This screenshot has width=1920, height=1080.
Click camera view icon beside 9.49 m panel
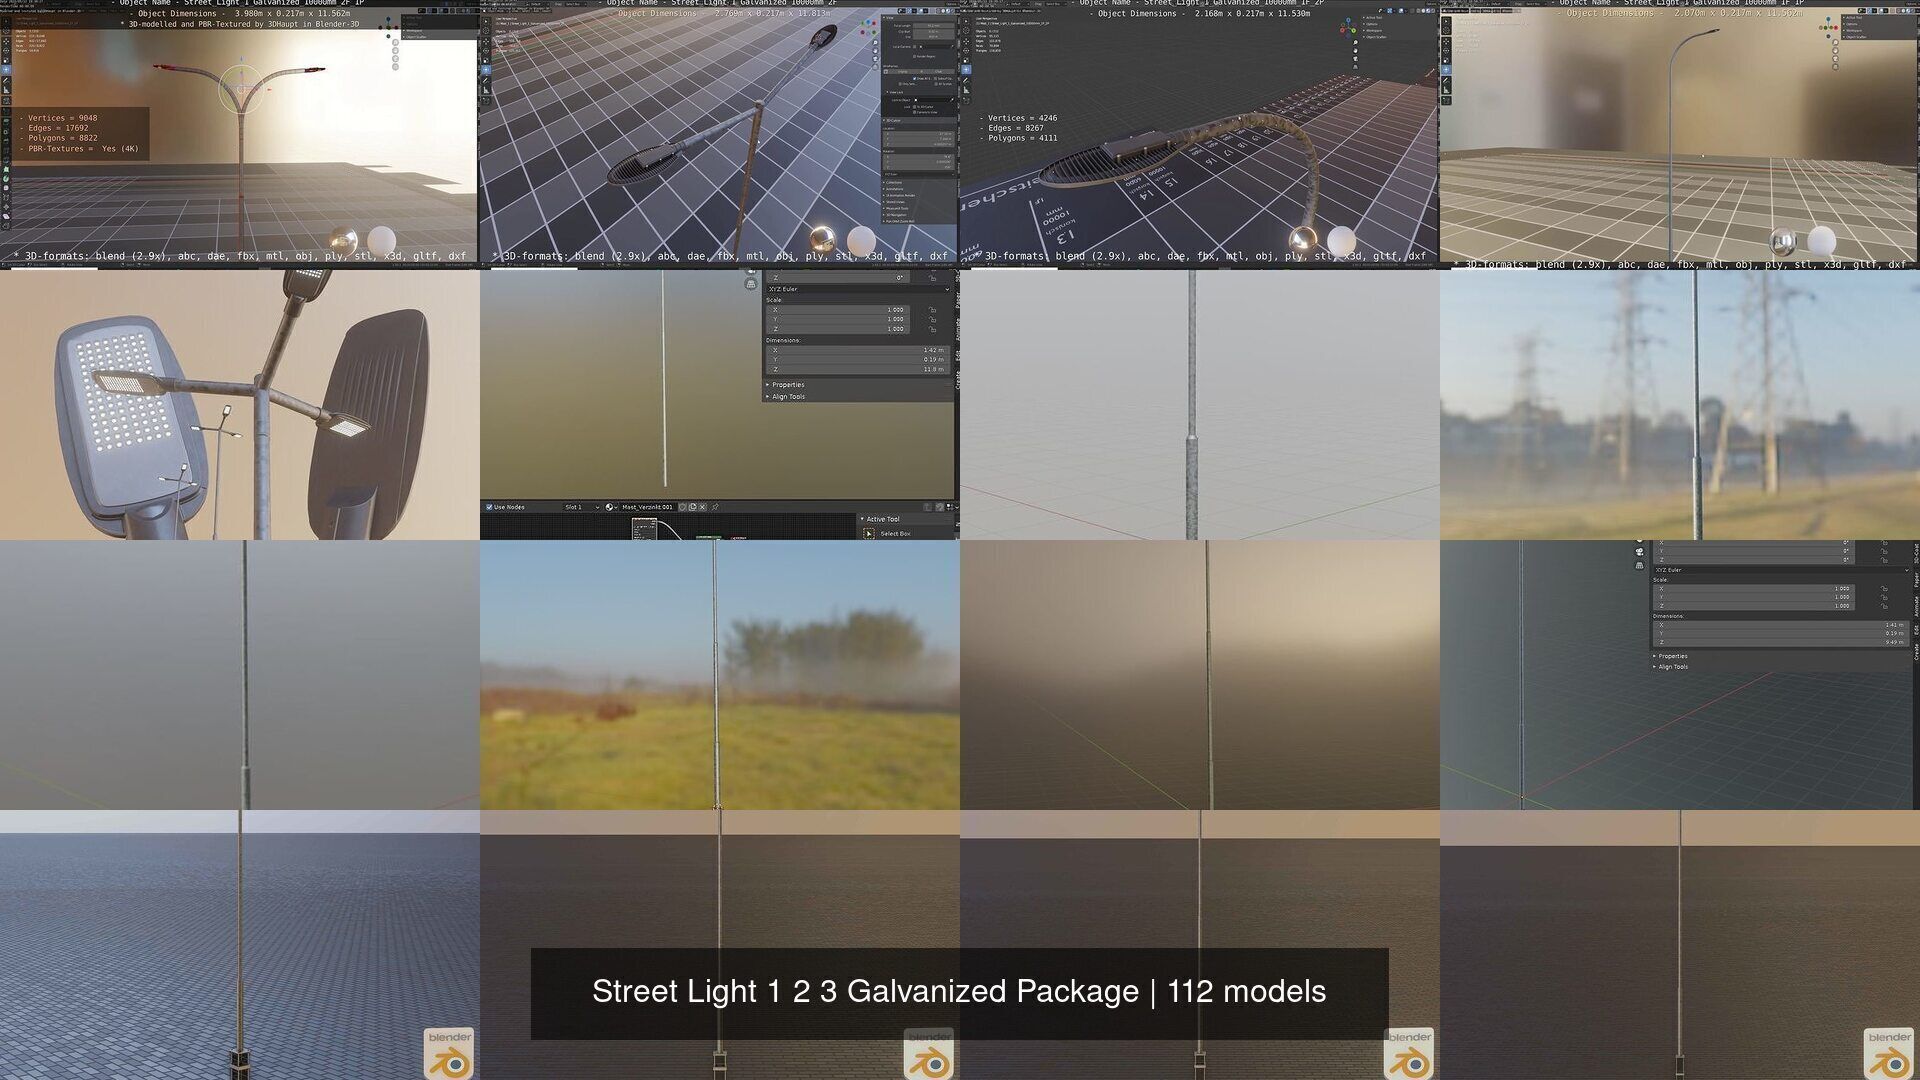pos(1639,552)
